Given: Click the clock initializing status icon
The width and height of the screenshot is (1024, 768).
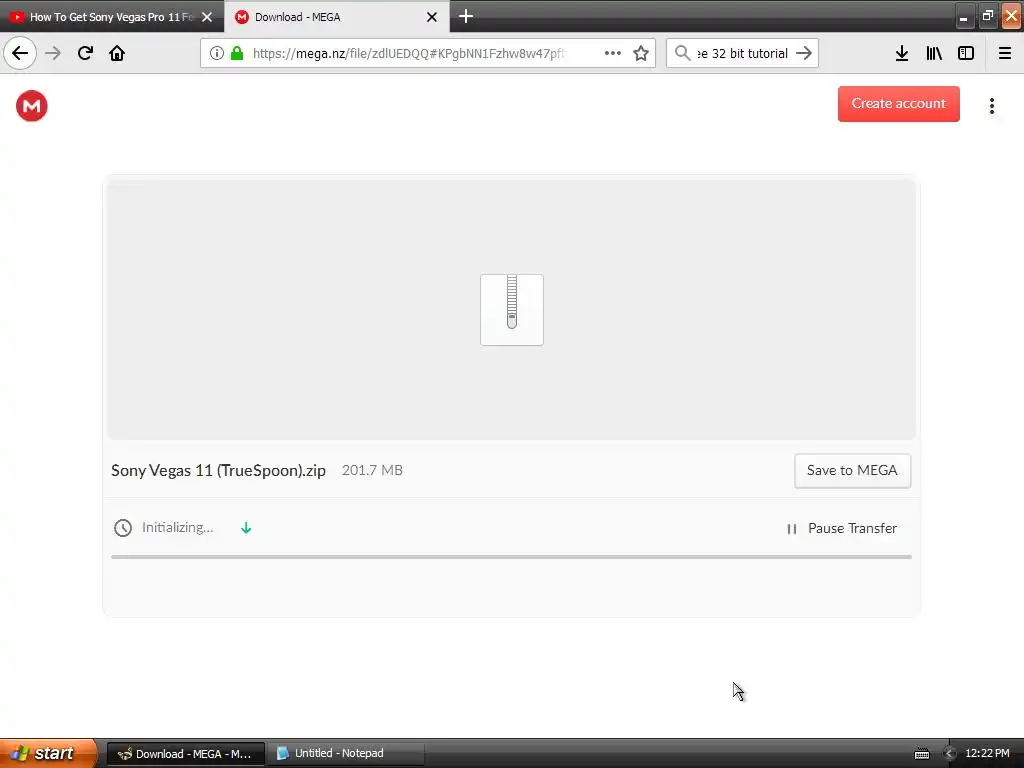Looking at the screenshot, I should (123, 528).
